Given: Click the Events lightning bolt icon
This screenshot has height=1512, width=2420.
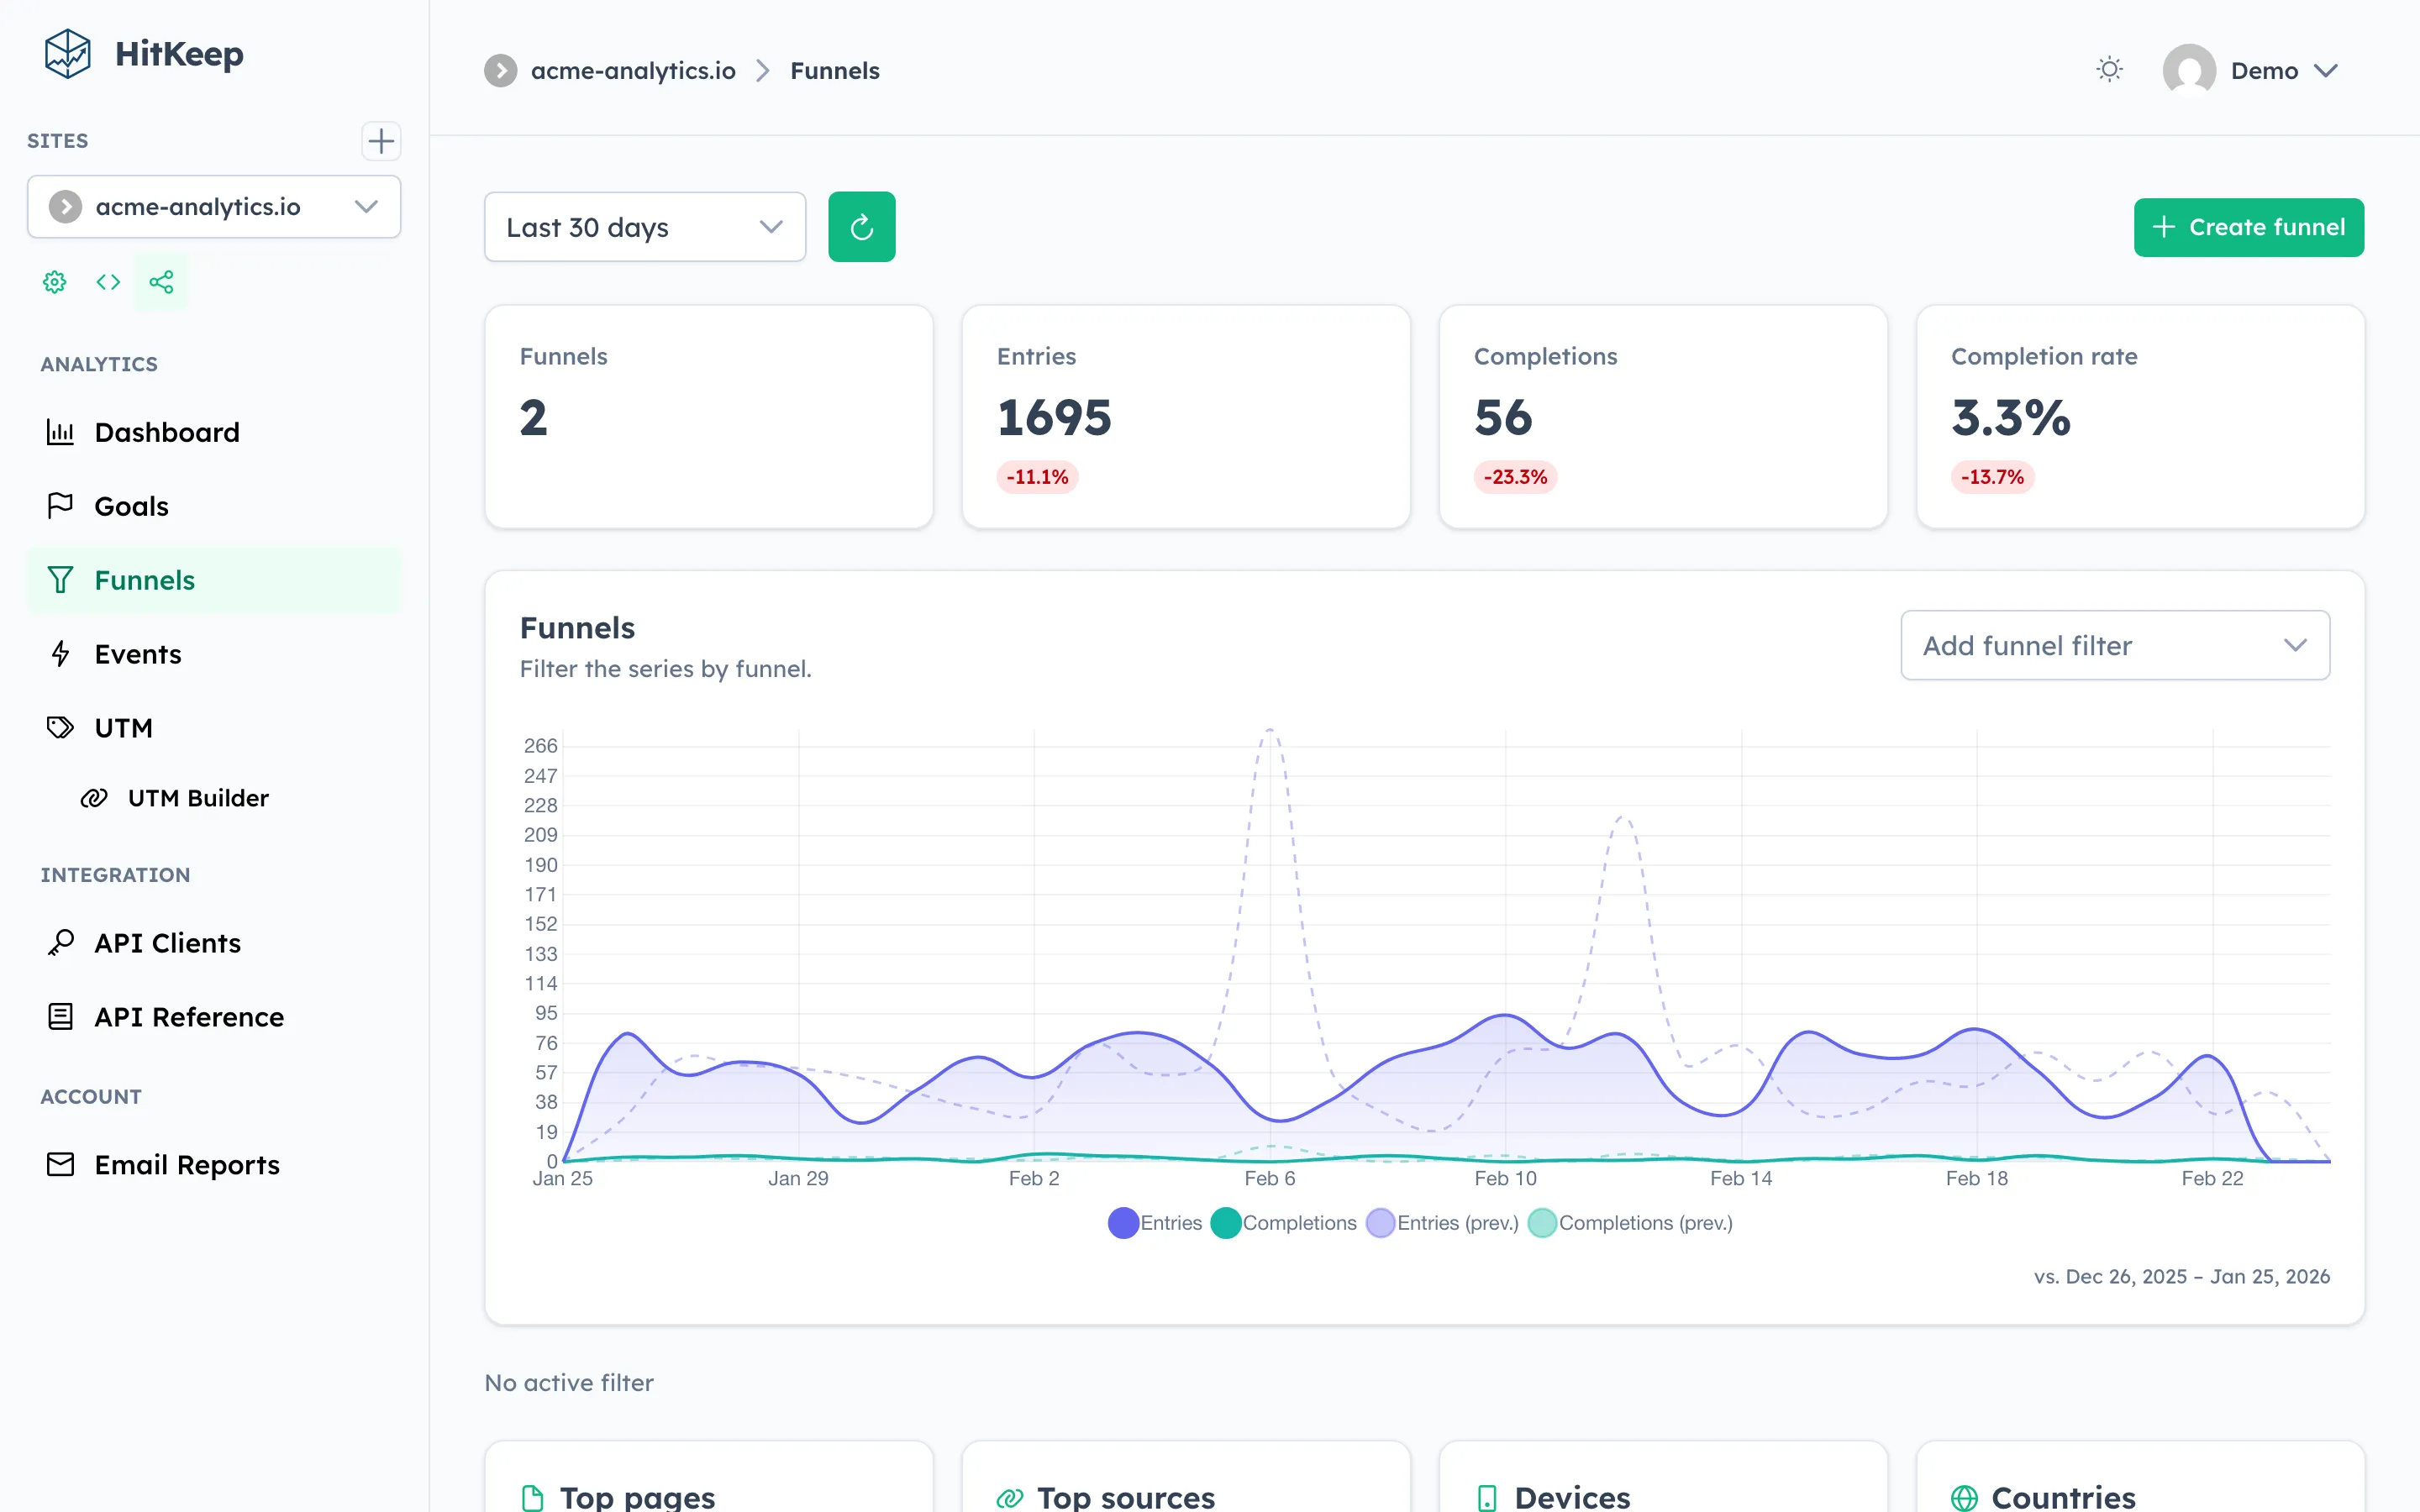Looking at the screenshot, I should tap(61, 653).
